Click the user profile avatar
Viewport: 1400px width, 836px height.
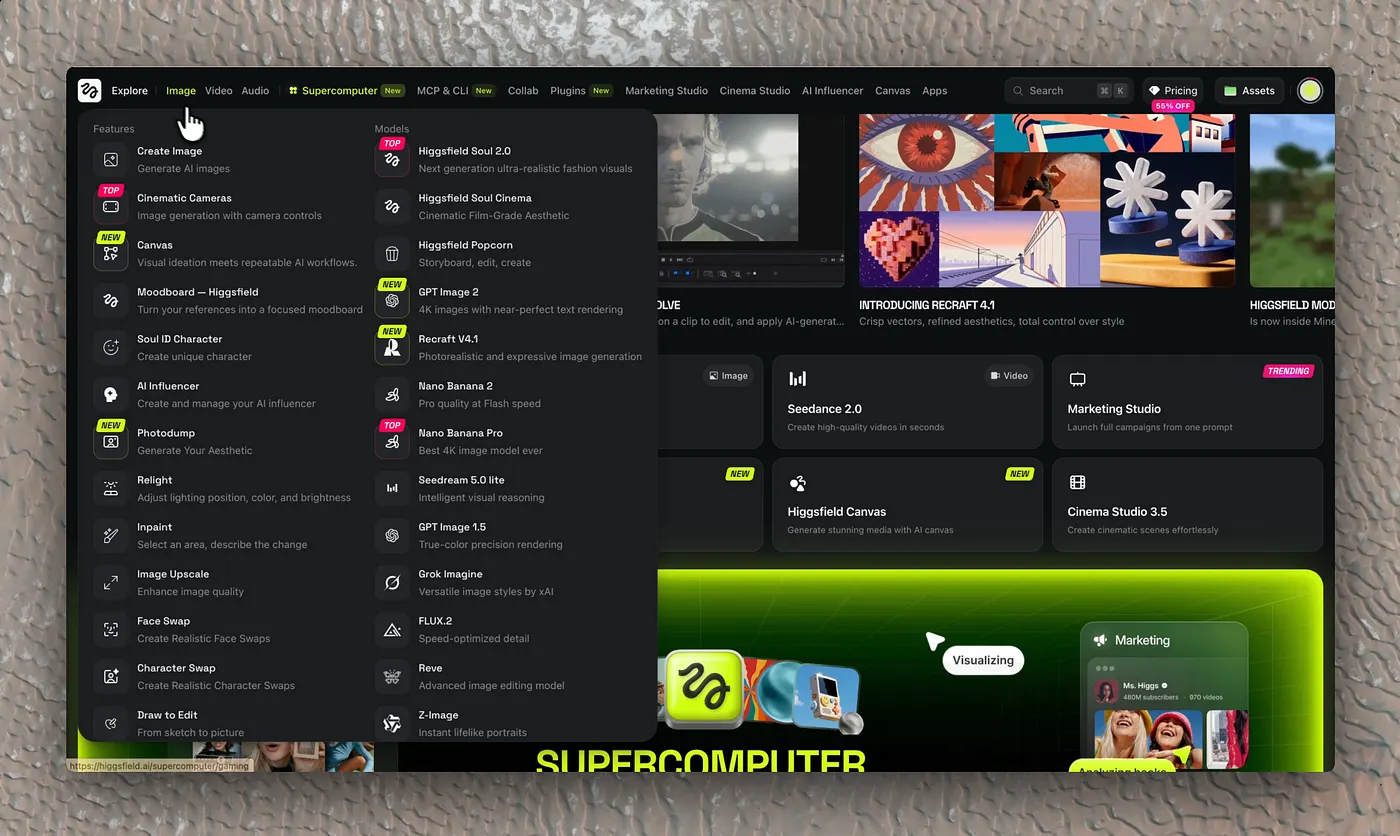pos(1309,90)
